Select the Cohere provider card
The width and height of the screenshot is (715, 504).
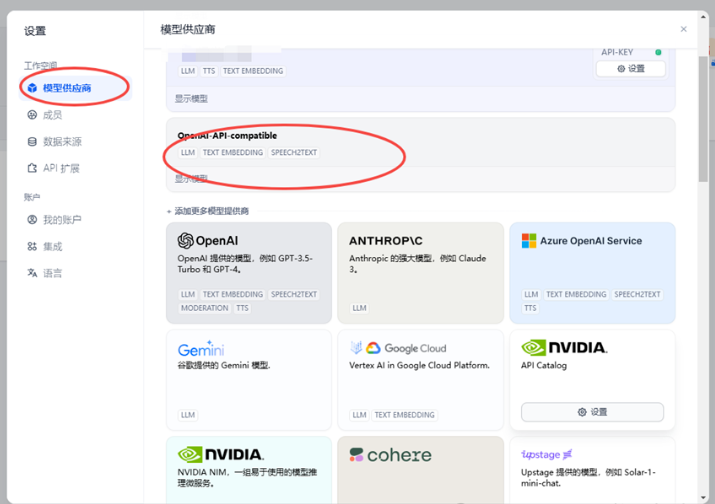(420, 470)
